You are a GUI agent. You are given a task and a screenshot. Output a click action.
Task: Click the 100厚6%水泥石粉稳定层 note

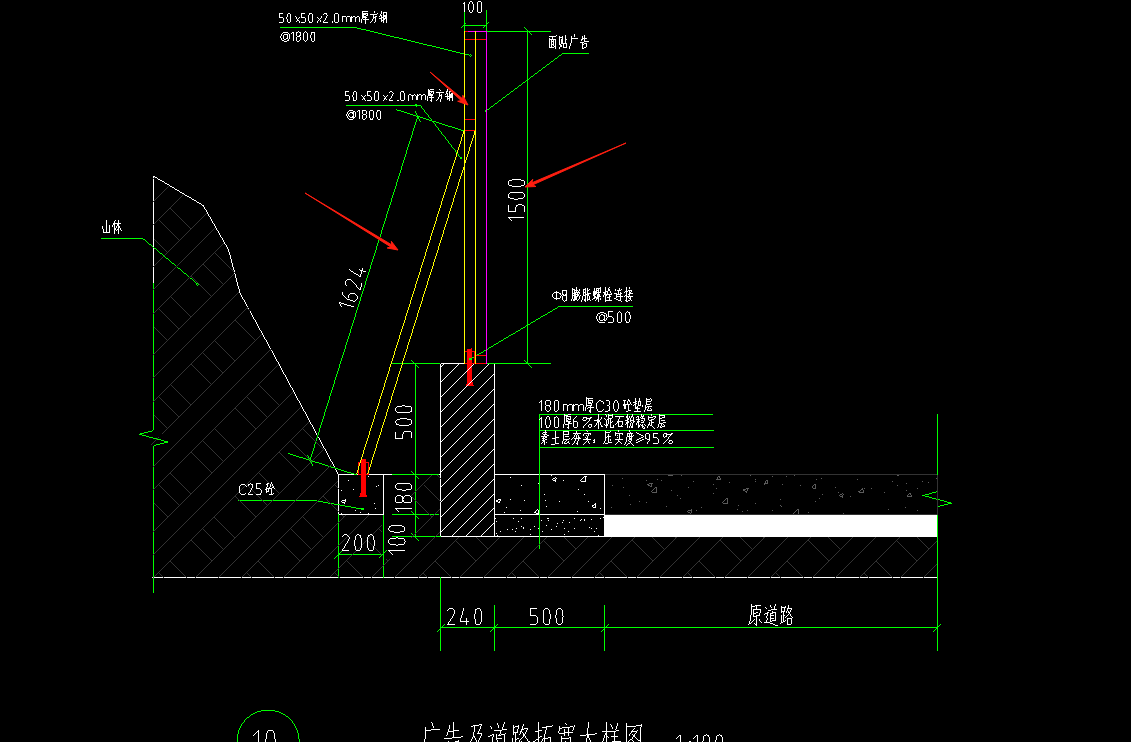click(602, 422)
